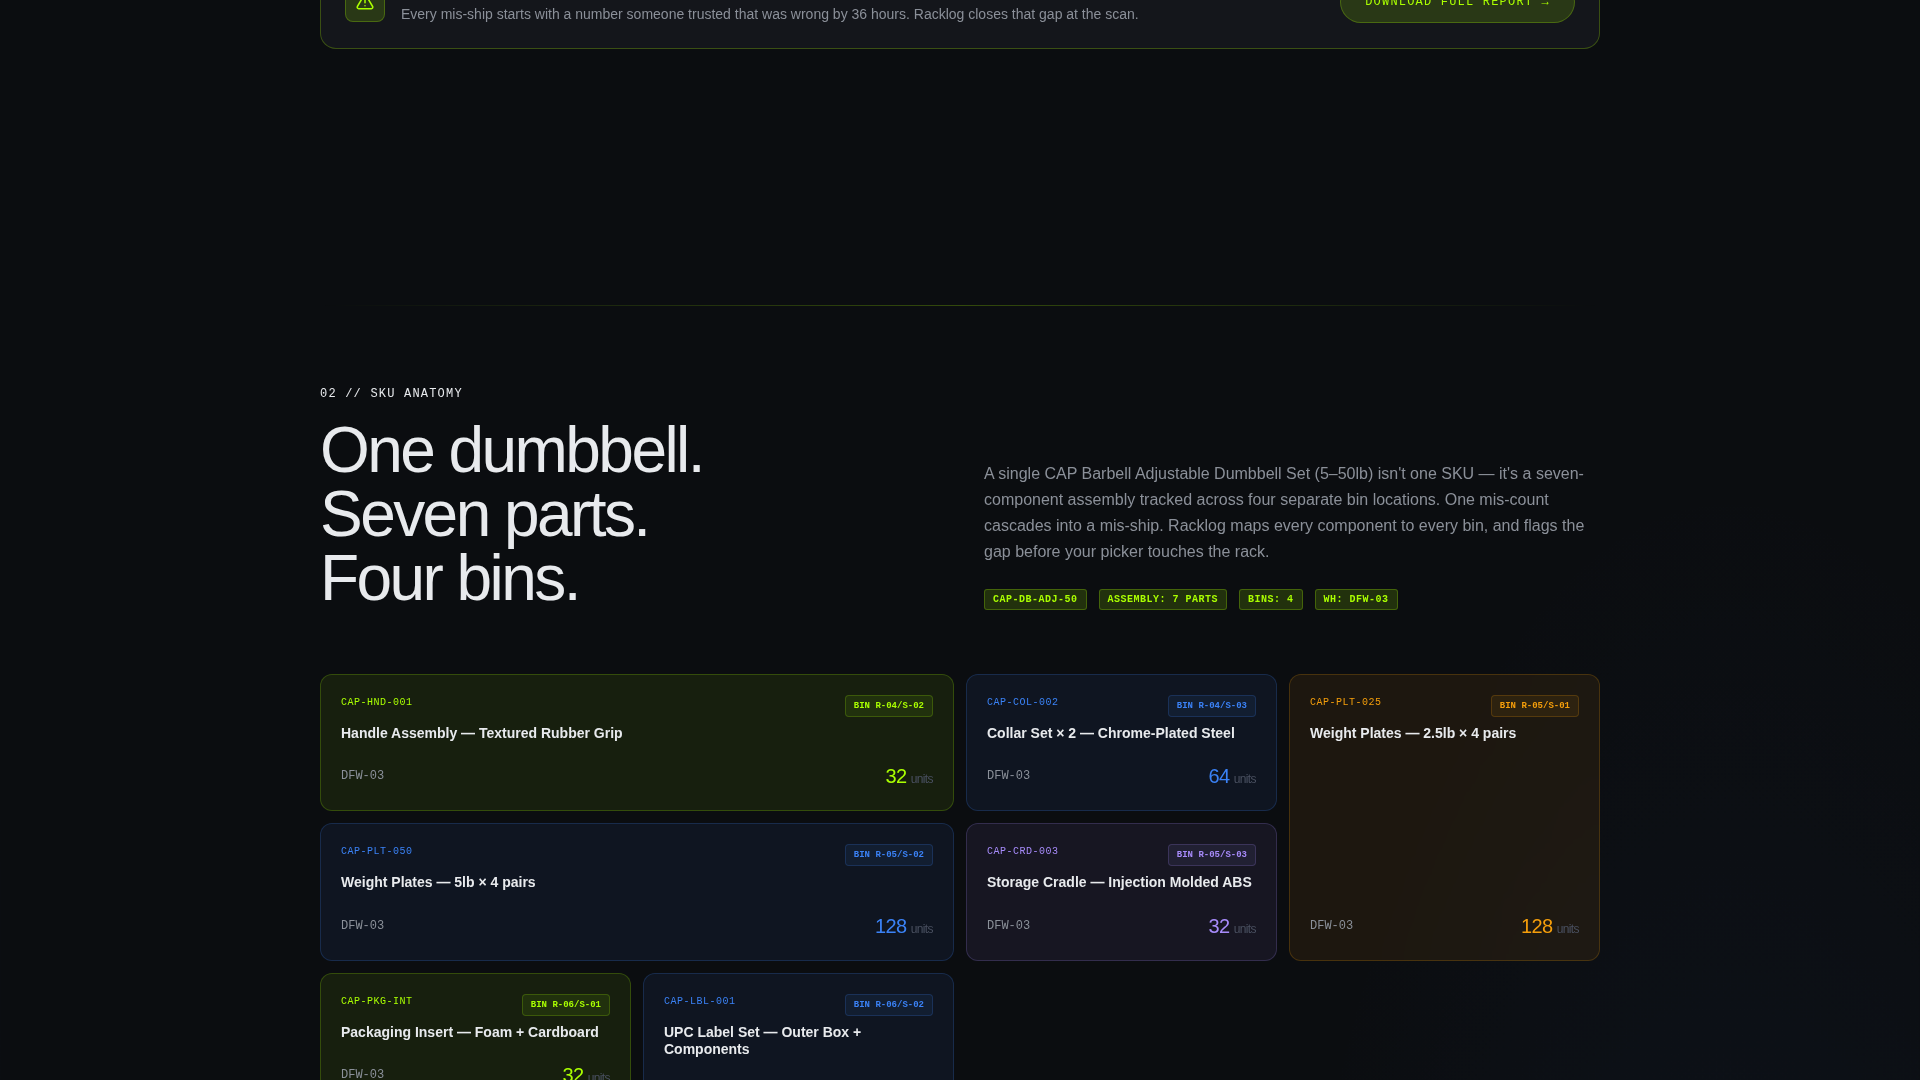Click the BIN R-06/S-02 badge
Image resolution: width=1920 pixels, height=1080 pixels.
click(x=889, y=1005)
